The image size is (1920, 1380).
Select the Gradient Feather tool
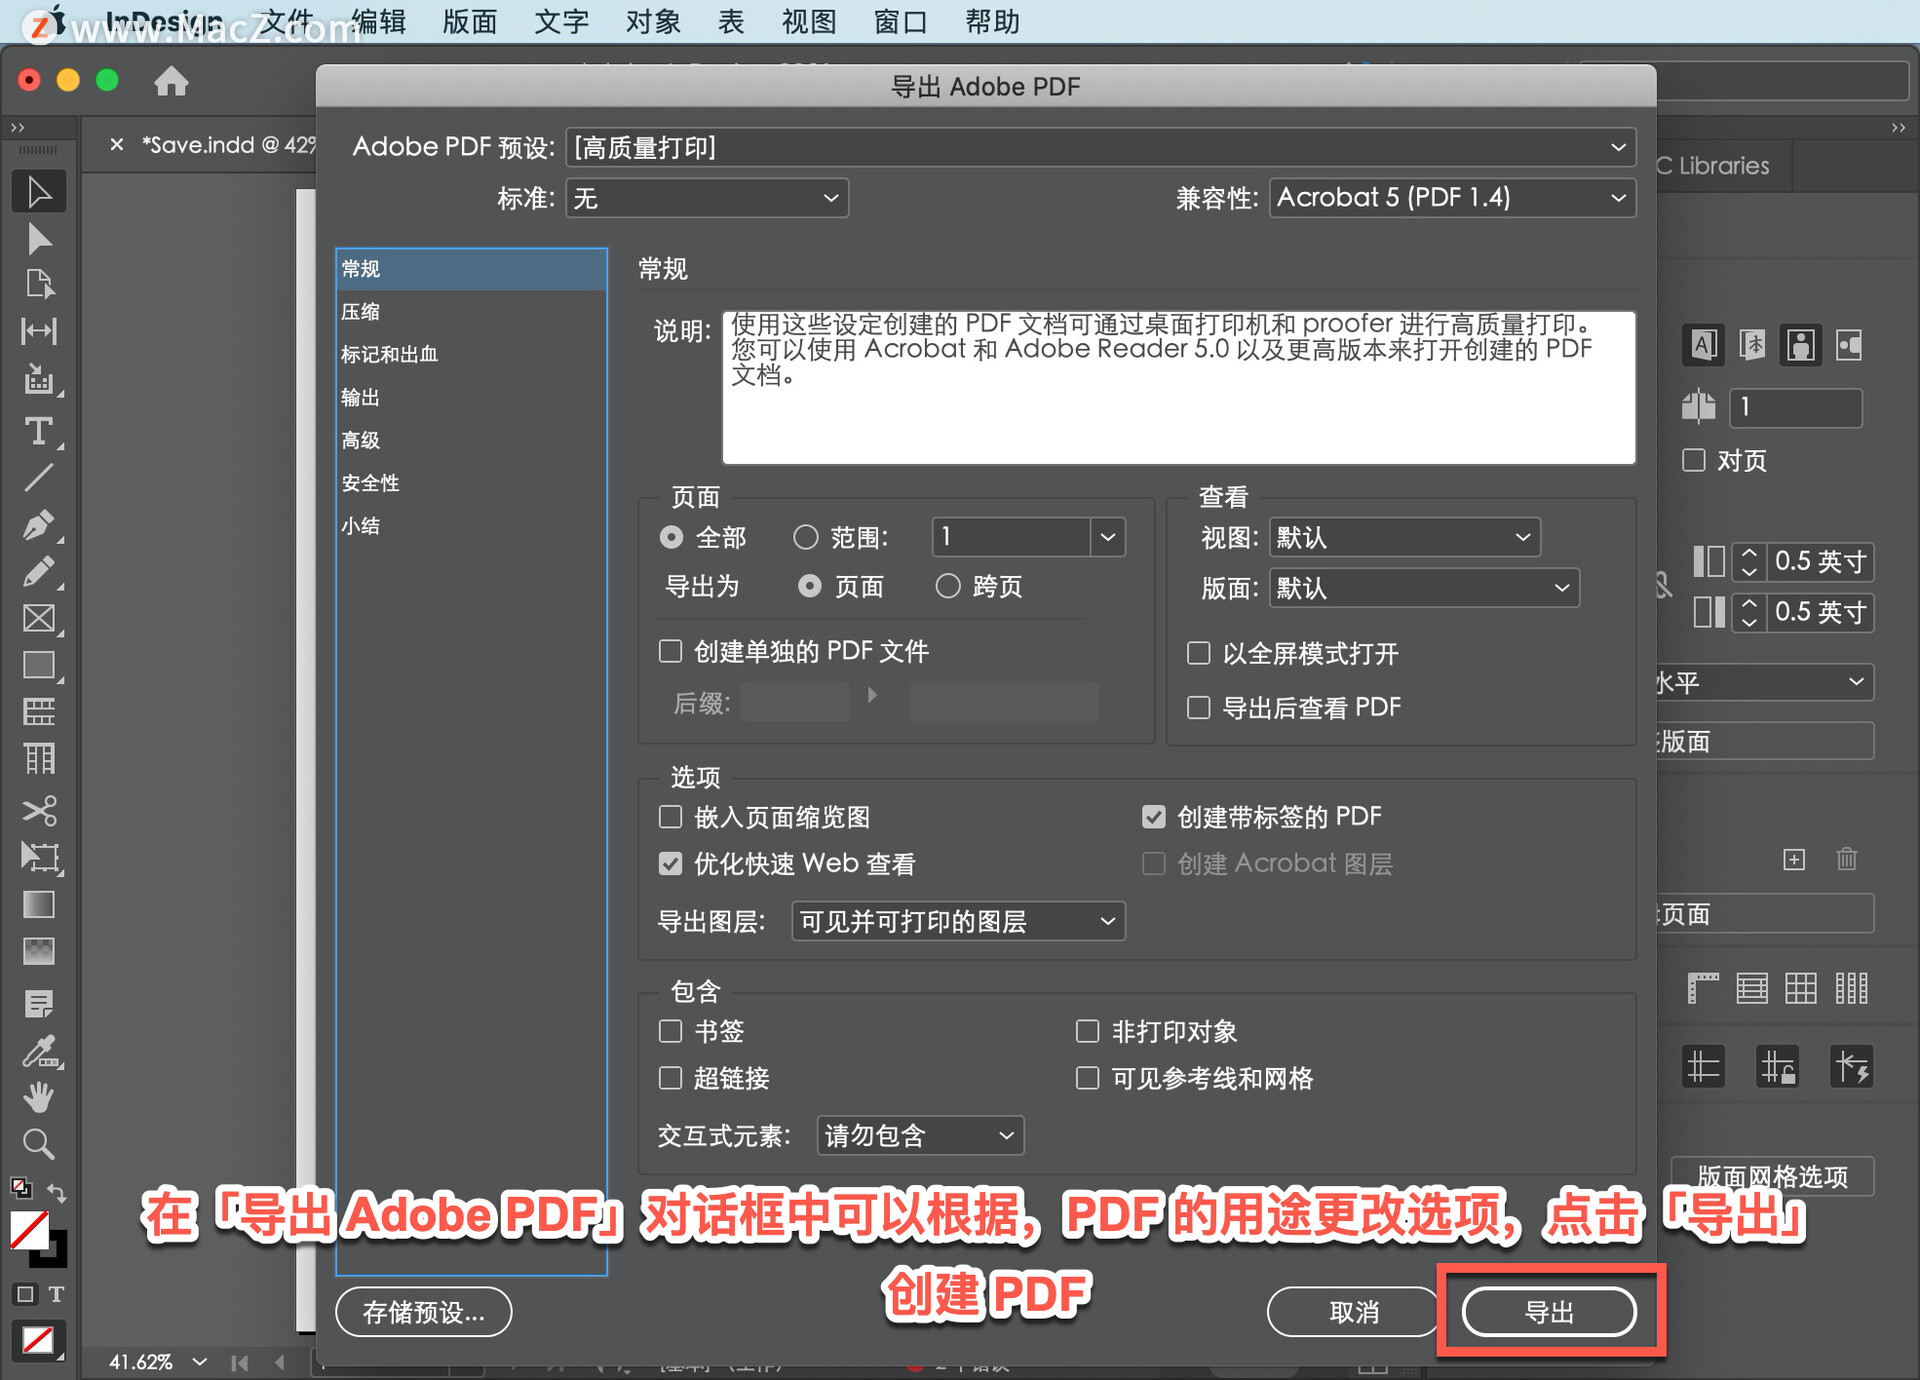[x=39, y=951]
